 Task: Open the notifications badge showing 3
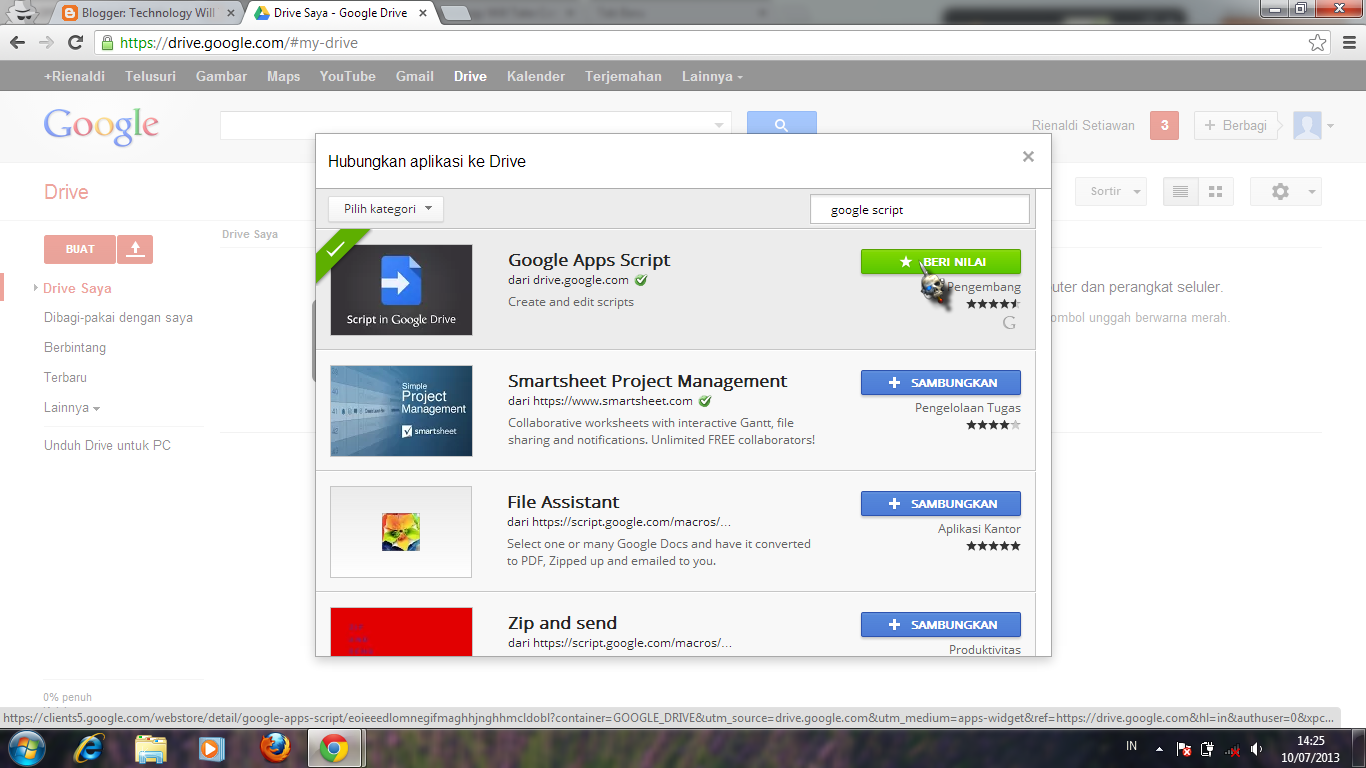pyautogui.click(x=1164, y=125)
